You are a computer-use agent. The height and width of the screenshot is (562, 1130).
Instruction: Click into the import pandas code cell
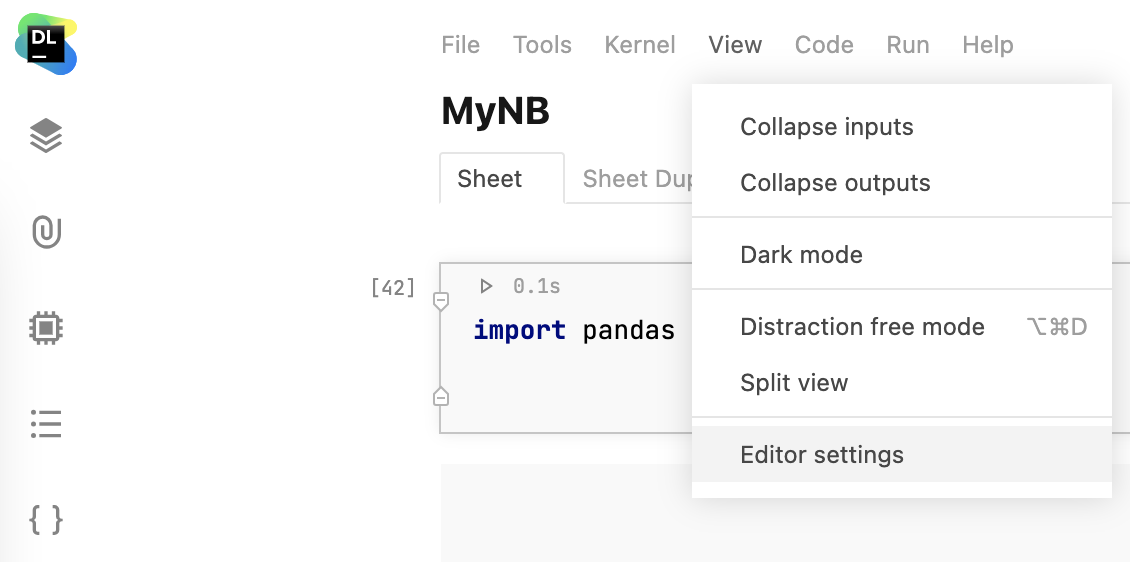[x=574, y=331]
